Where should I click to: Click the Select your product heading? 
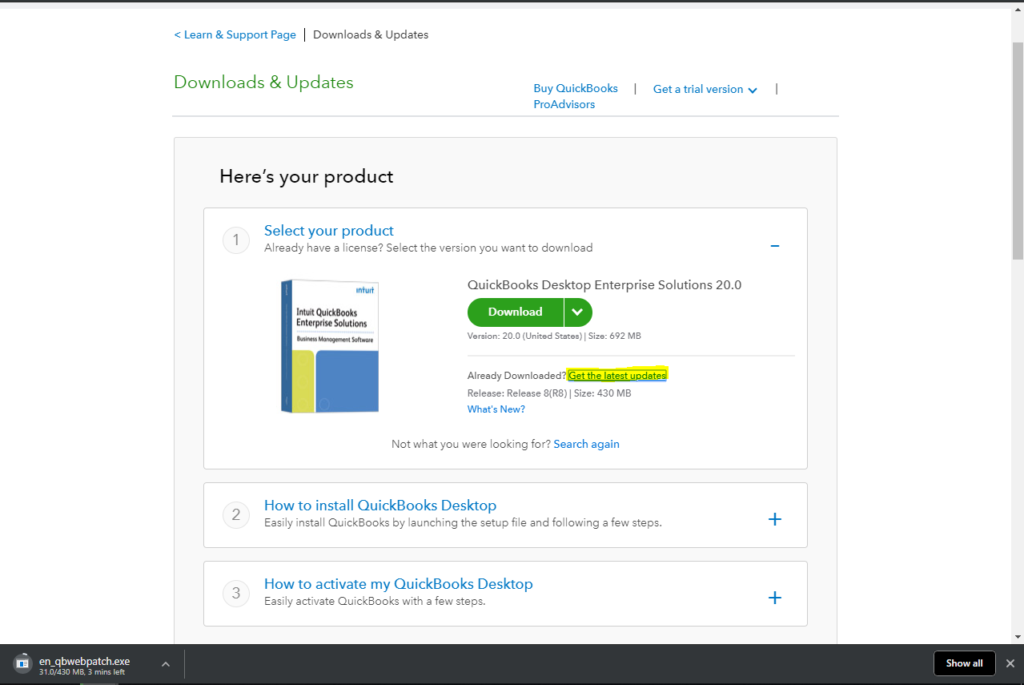[x=328, y=231]
